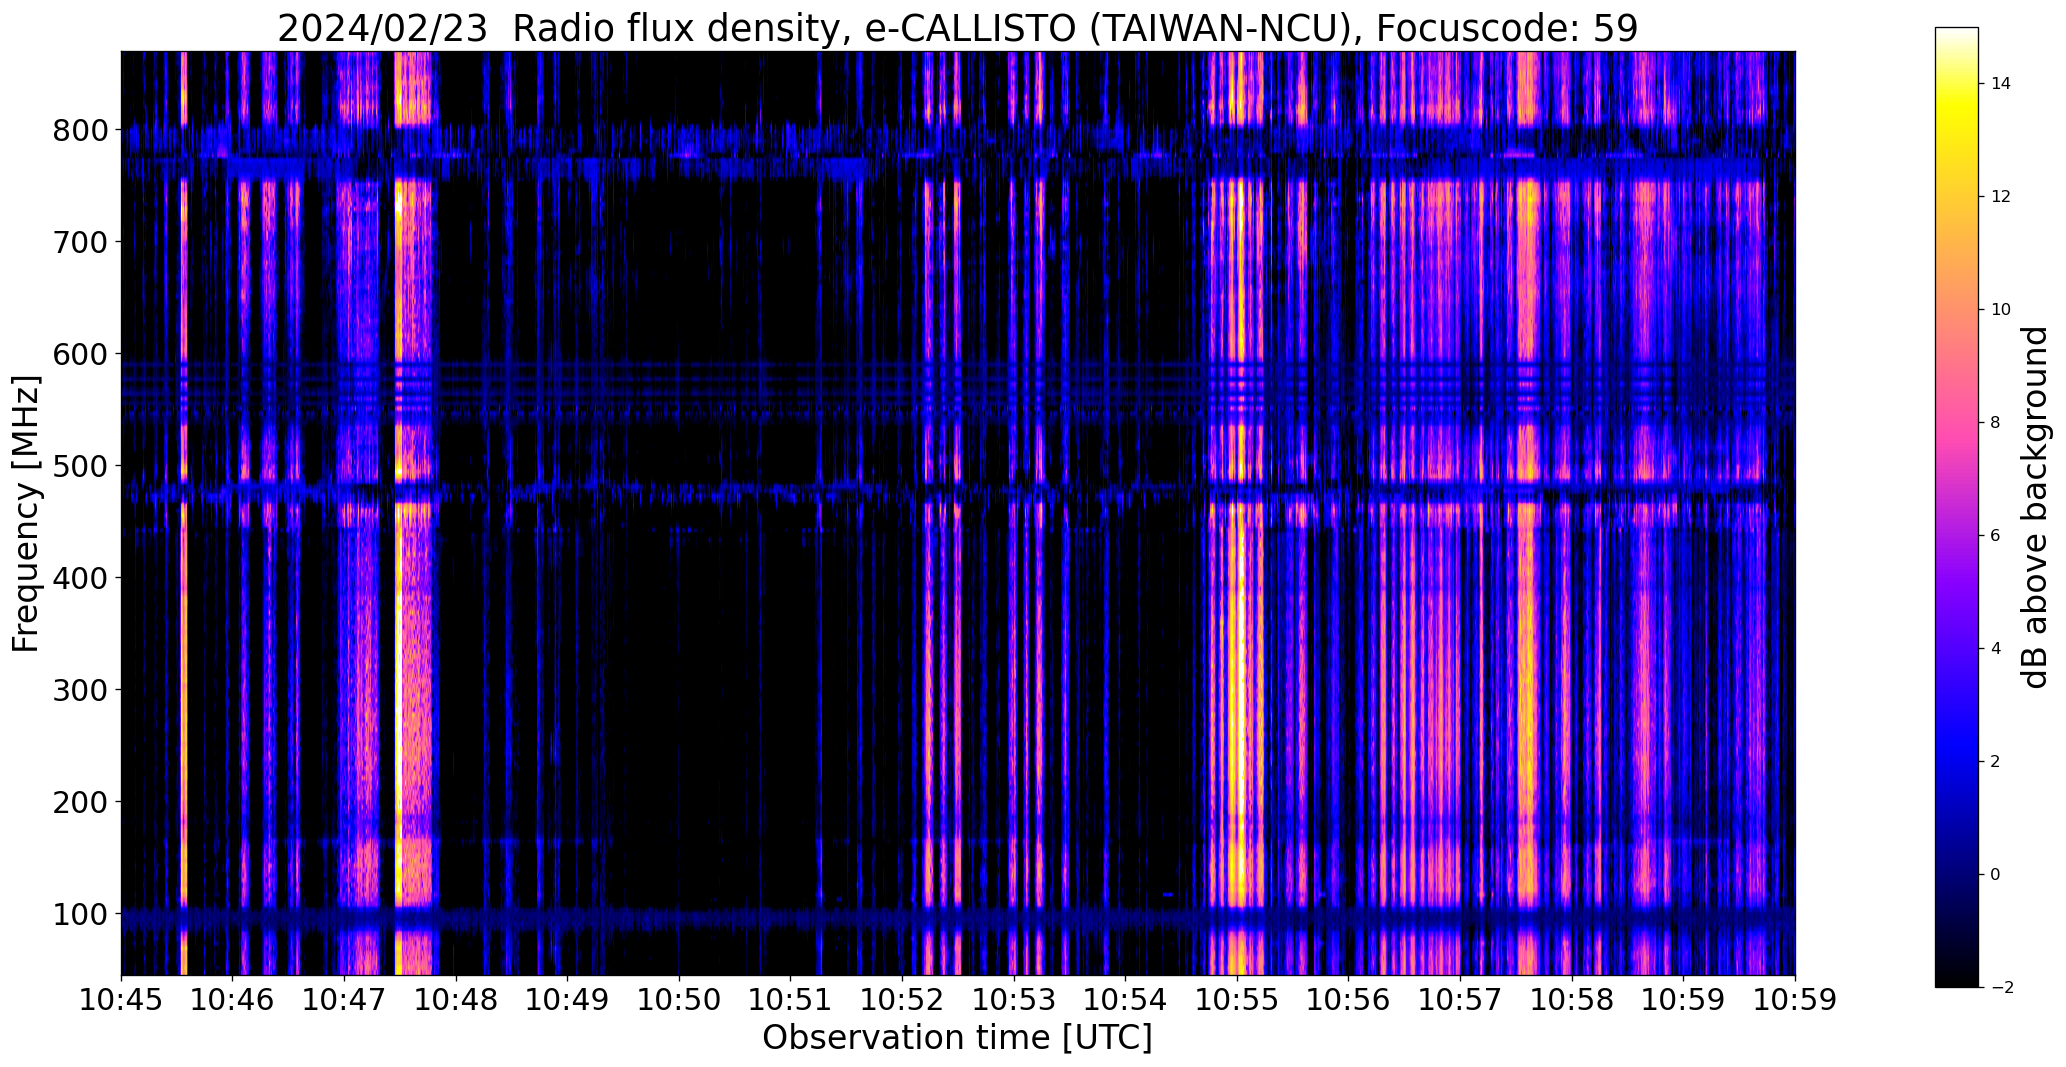
Task: Click the colorbar tick label 14
Action: point(2001,84)
